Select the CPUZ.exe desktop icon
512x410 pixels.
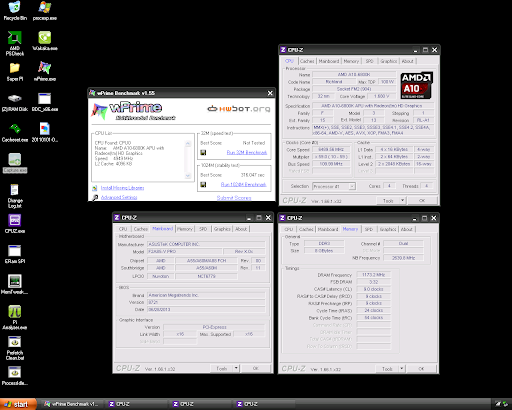point(15,224)
